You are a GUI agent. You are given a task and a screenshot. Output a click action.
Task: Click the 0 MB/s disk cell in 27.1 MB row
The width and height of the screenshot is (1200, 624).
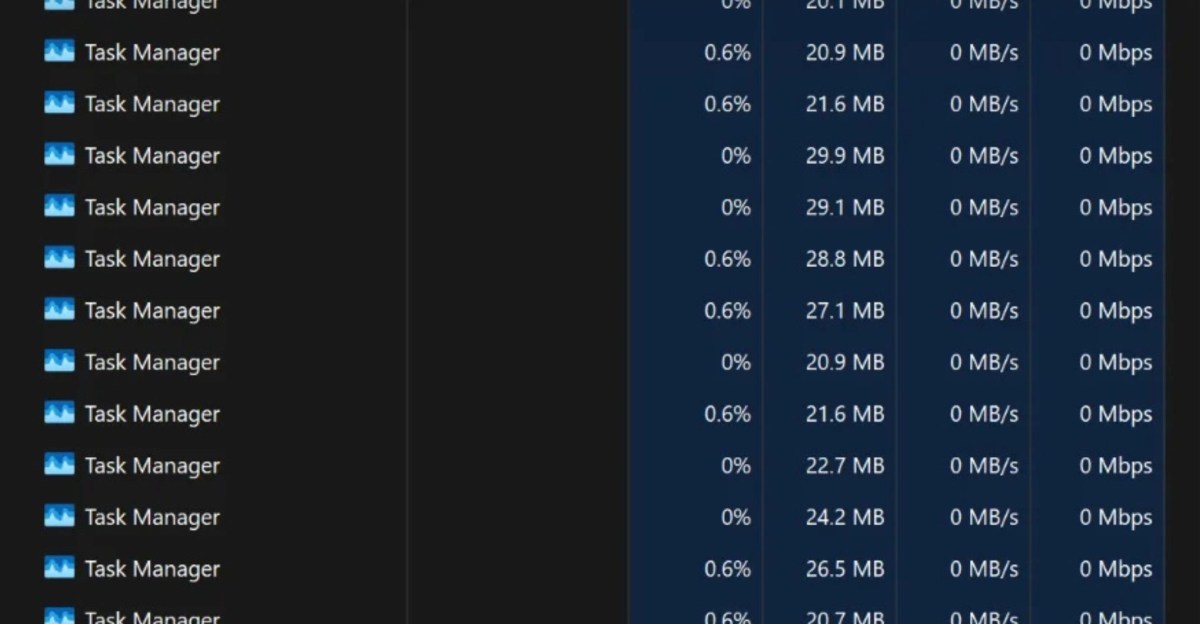pos(984,311)
